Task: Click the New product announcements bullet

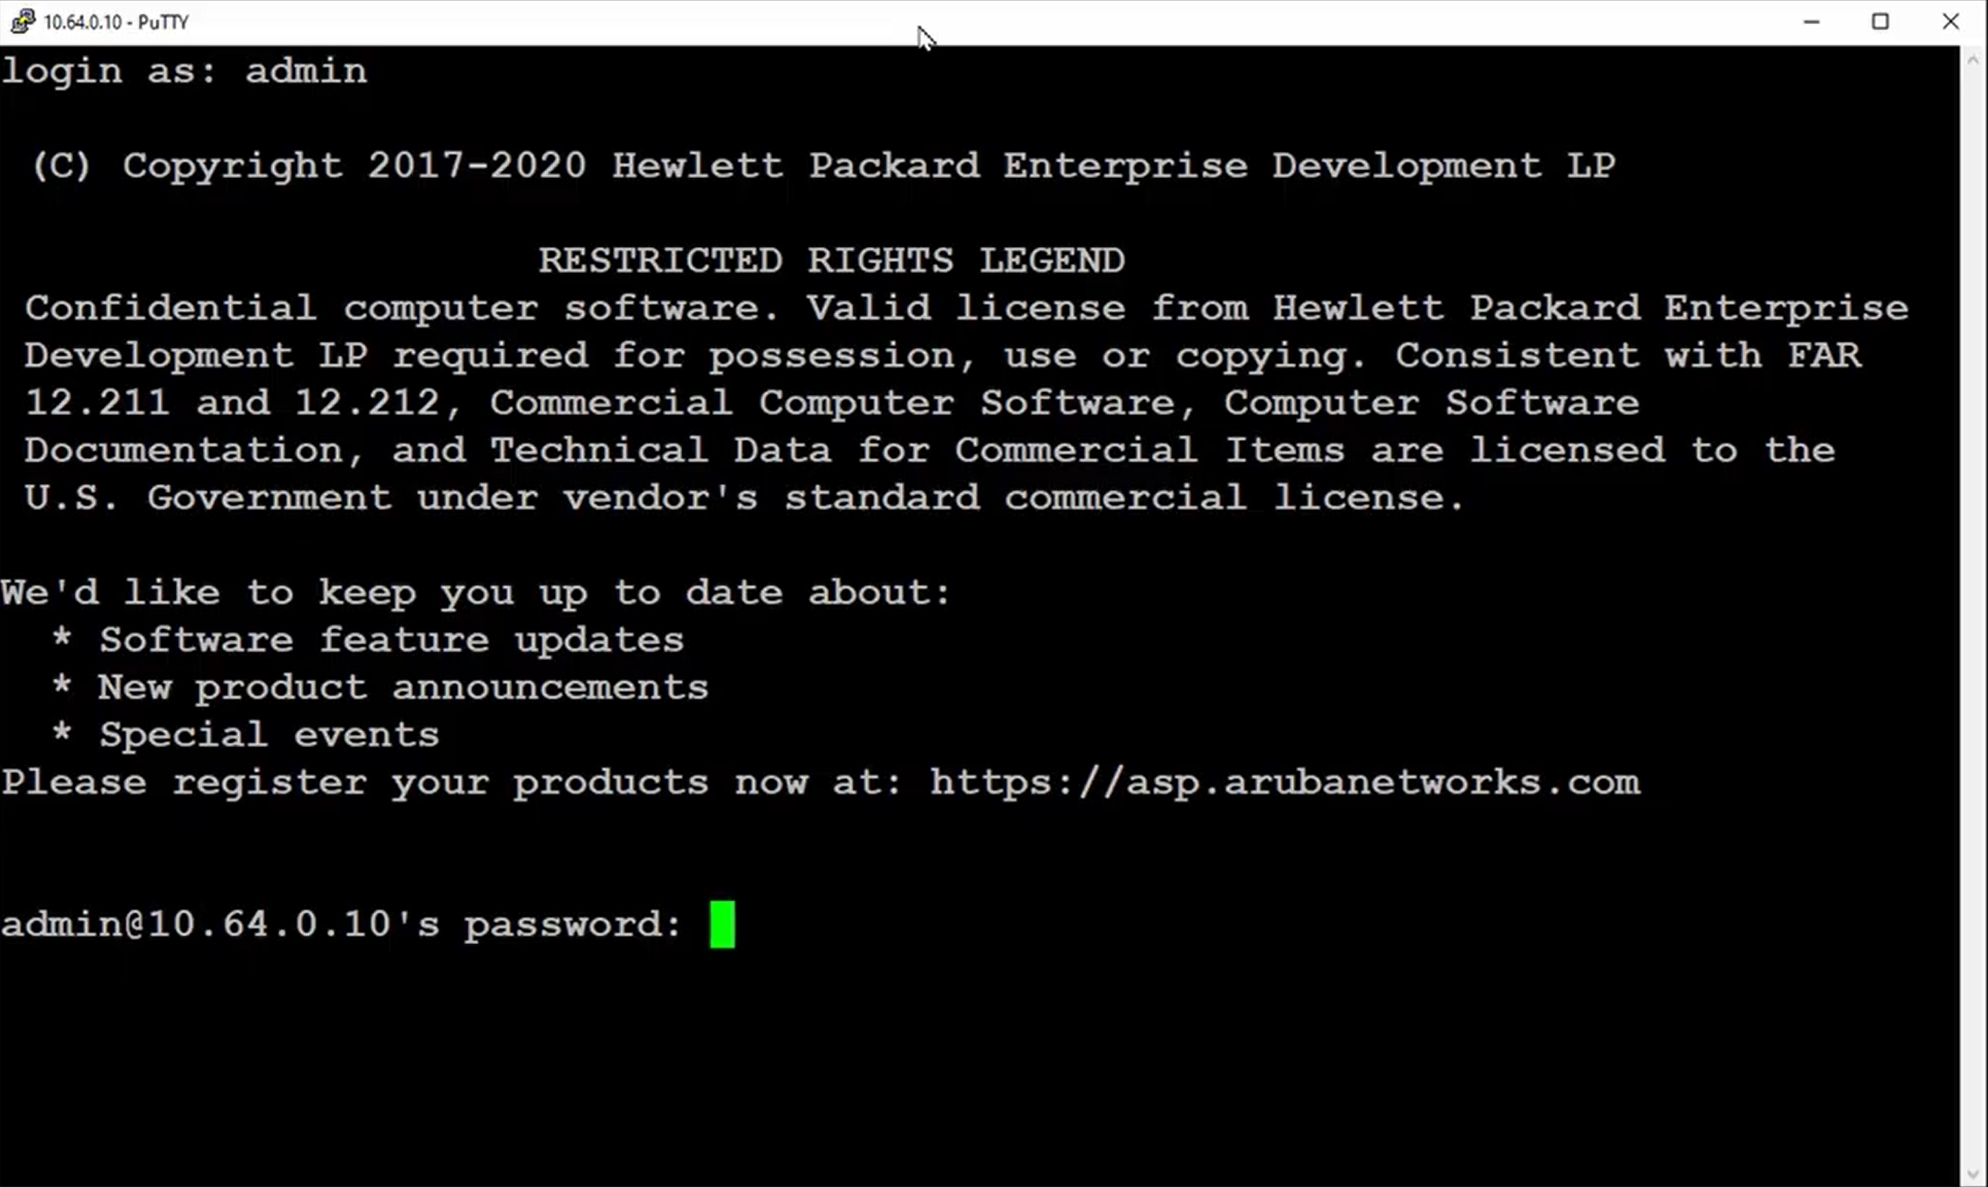Action: 380,686
